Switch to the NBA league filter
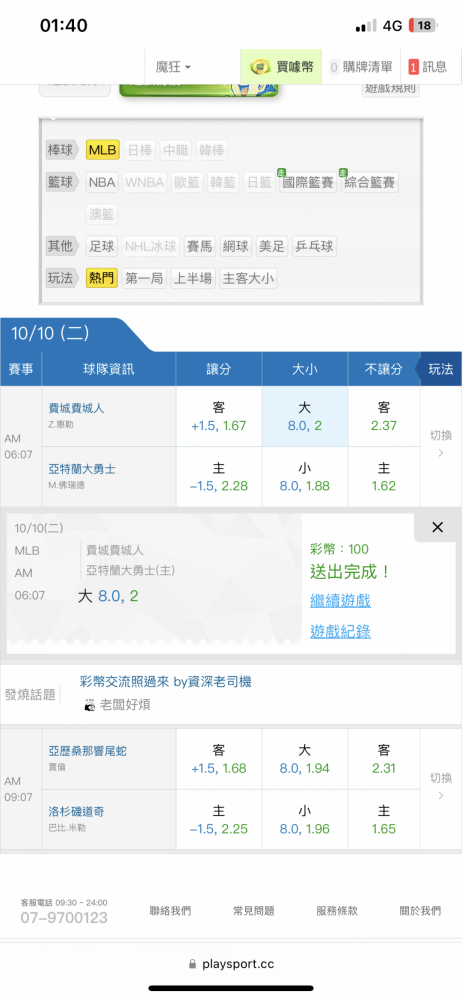Viewport: 462px width, 1000px height. point(102,182)
